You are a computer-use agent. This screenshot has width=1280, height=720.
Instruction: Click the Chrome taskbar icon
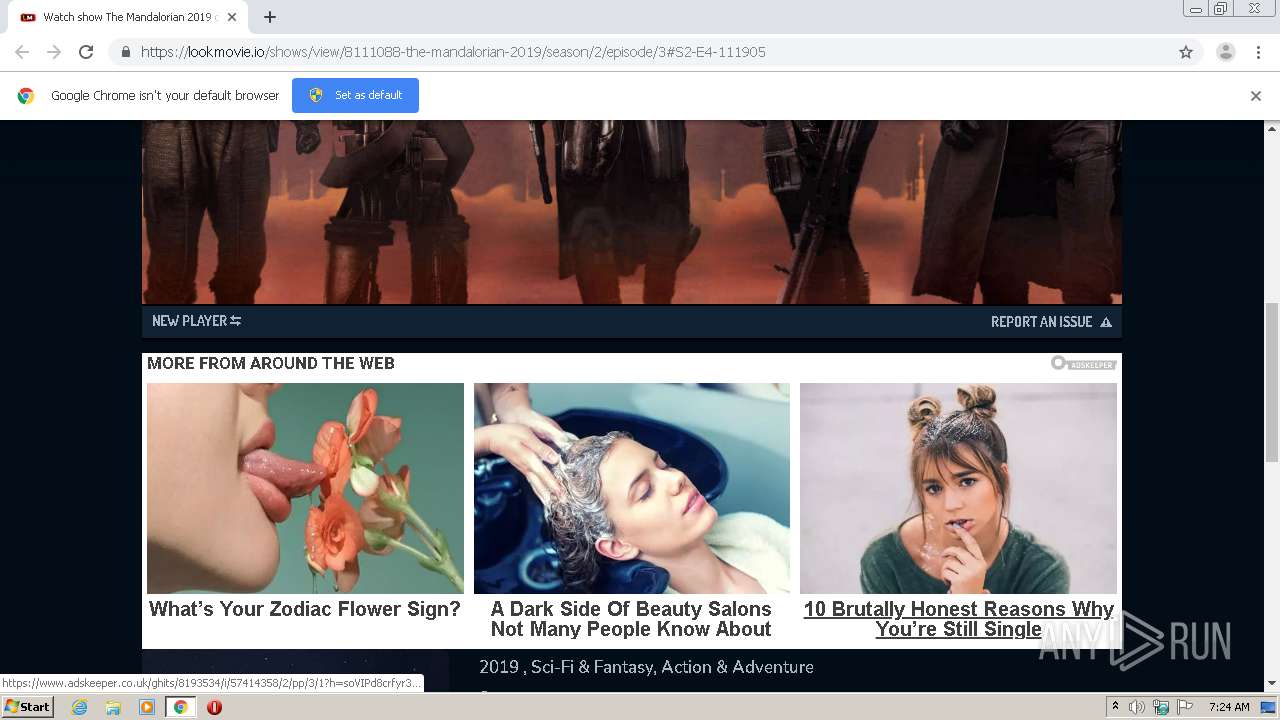coord(180,707)
